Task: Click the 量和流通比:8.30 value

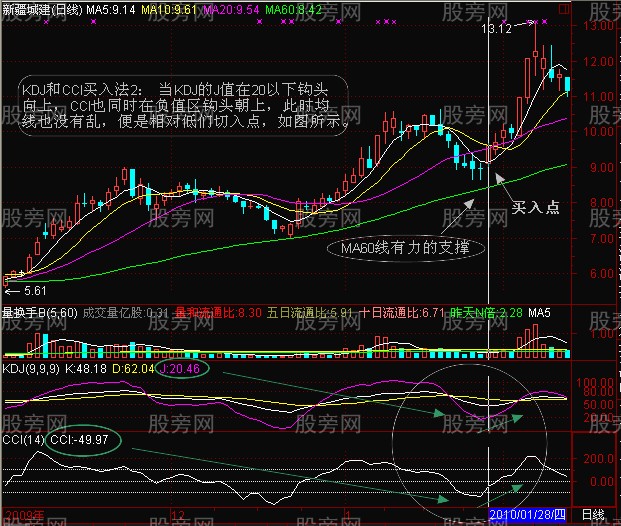Action: (218, 313)
